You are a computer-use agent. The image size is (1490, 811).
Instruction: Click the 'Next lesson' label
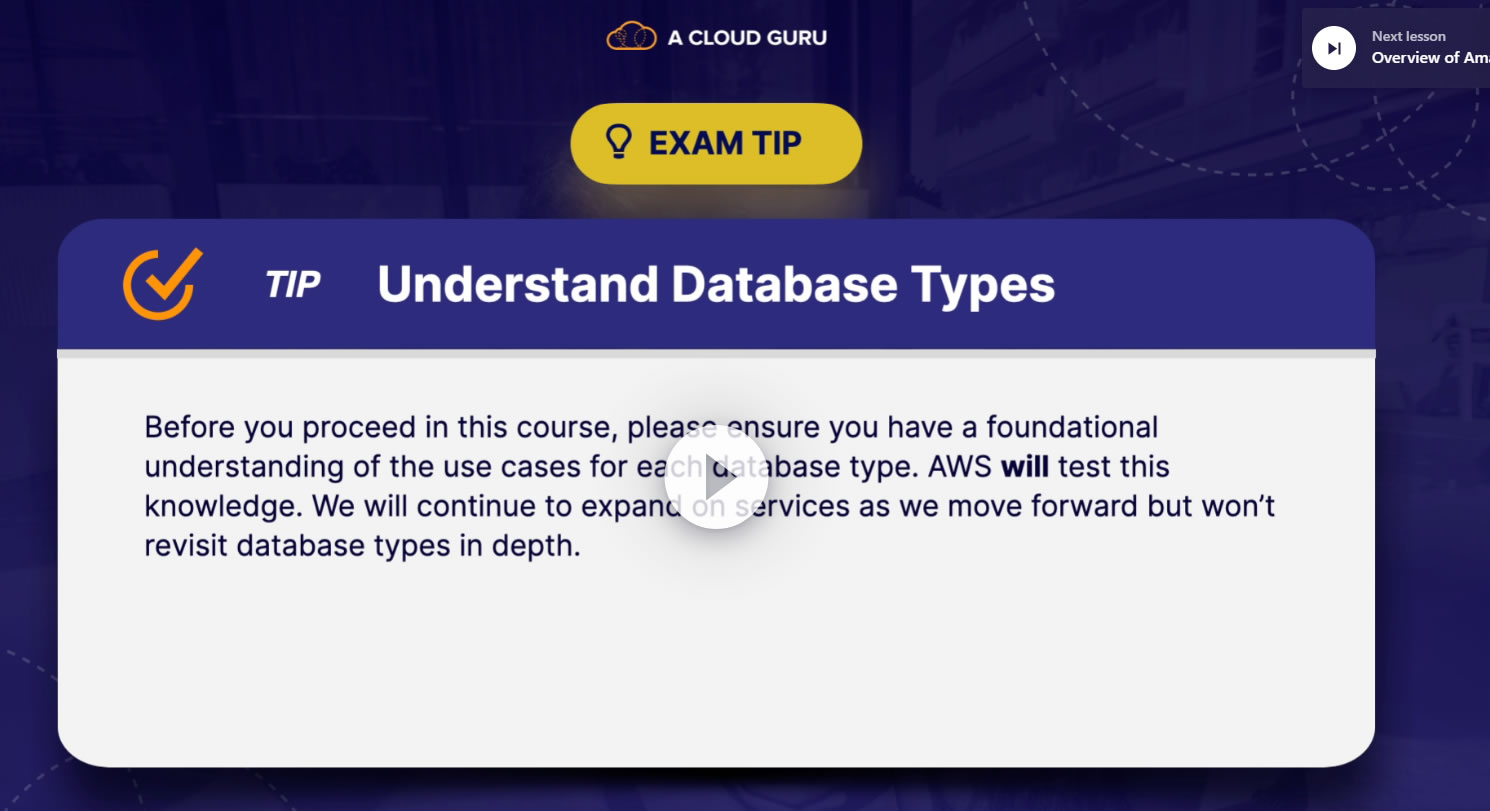click(x=1408, y=36)
